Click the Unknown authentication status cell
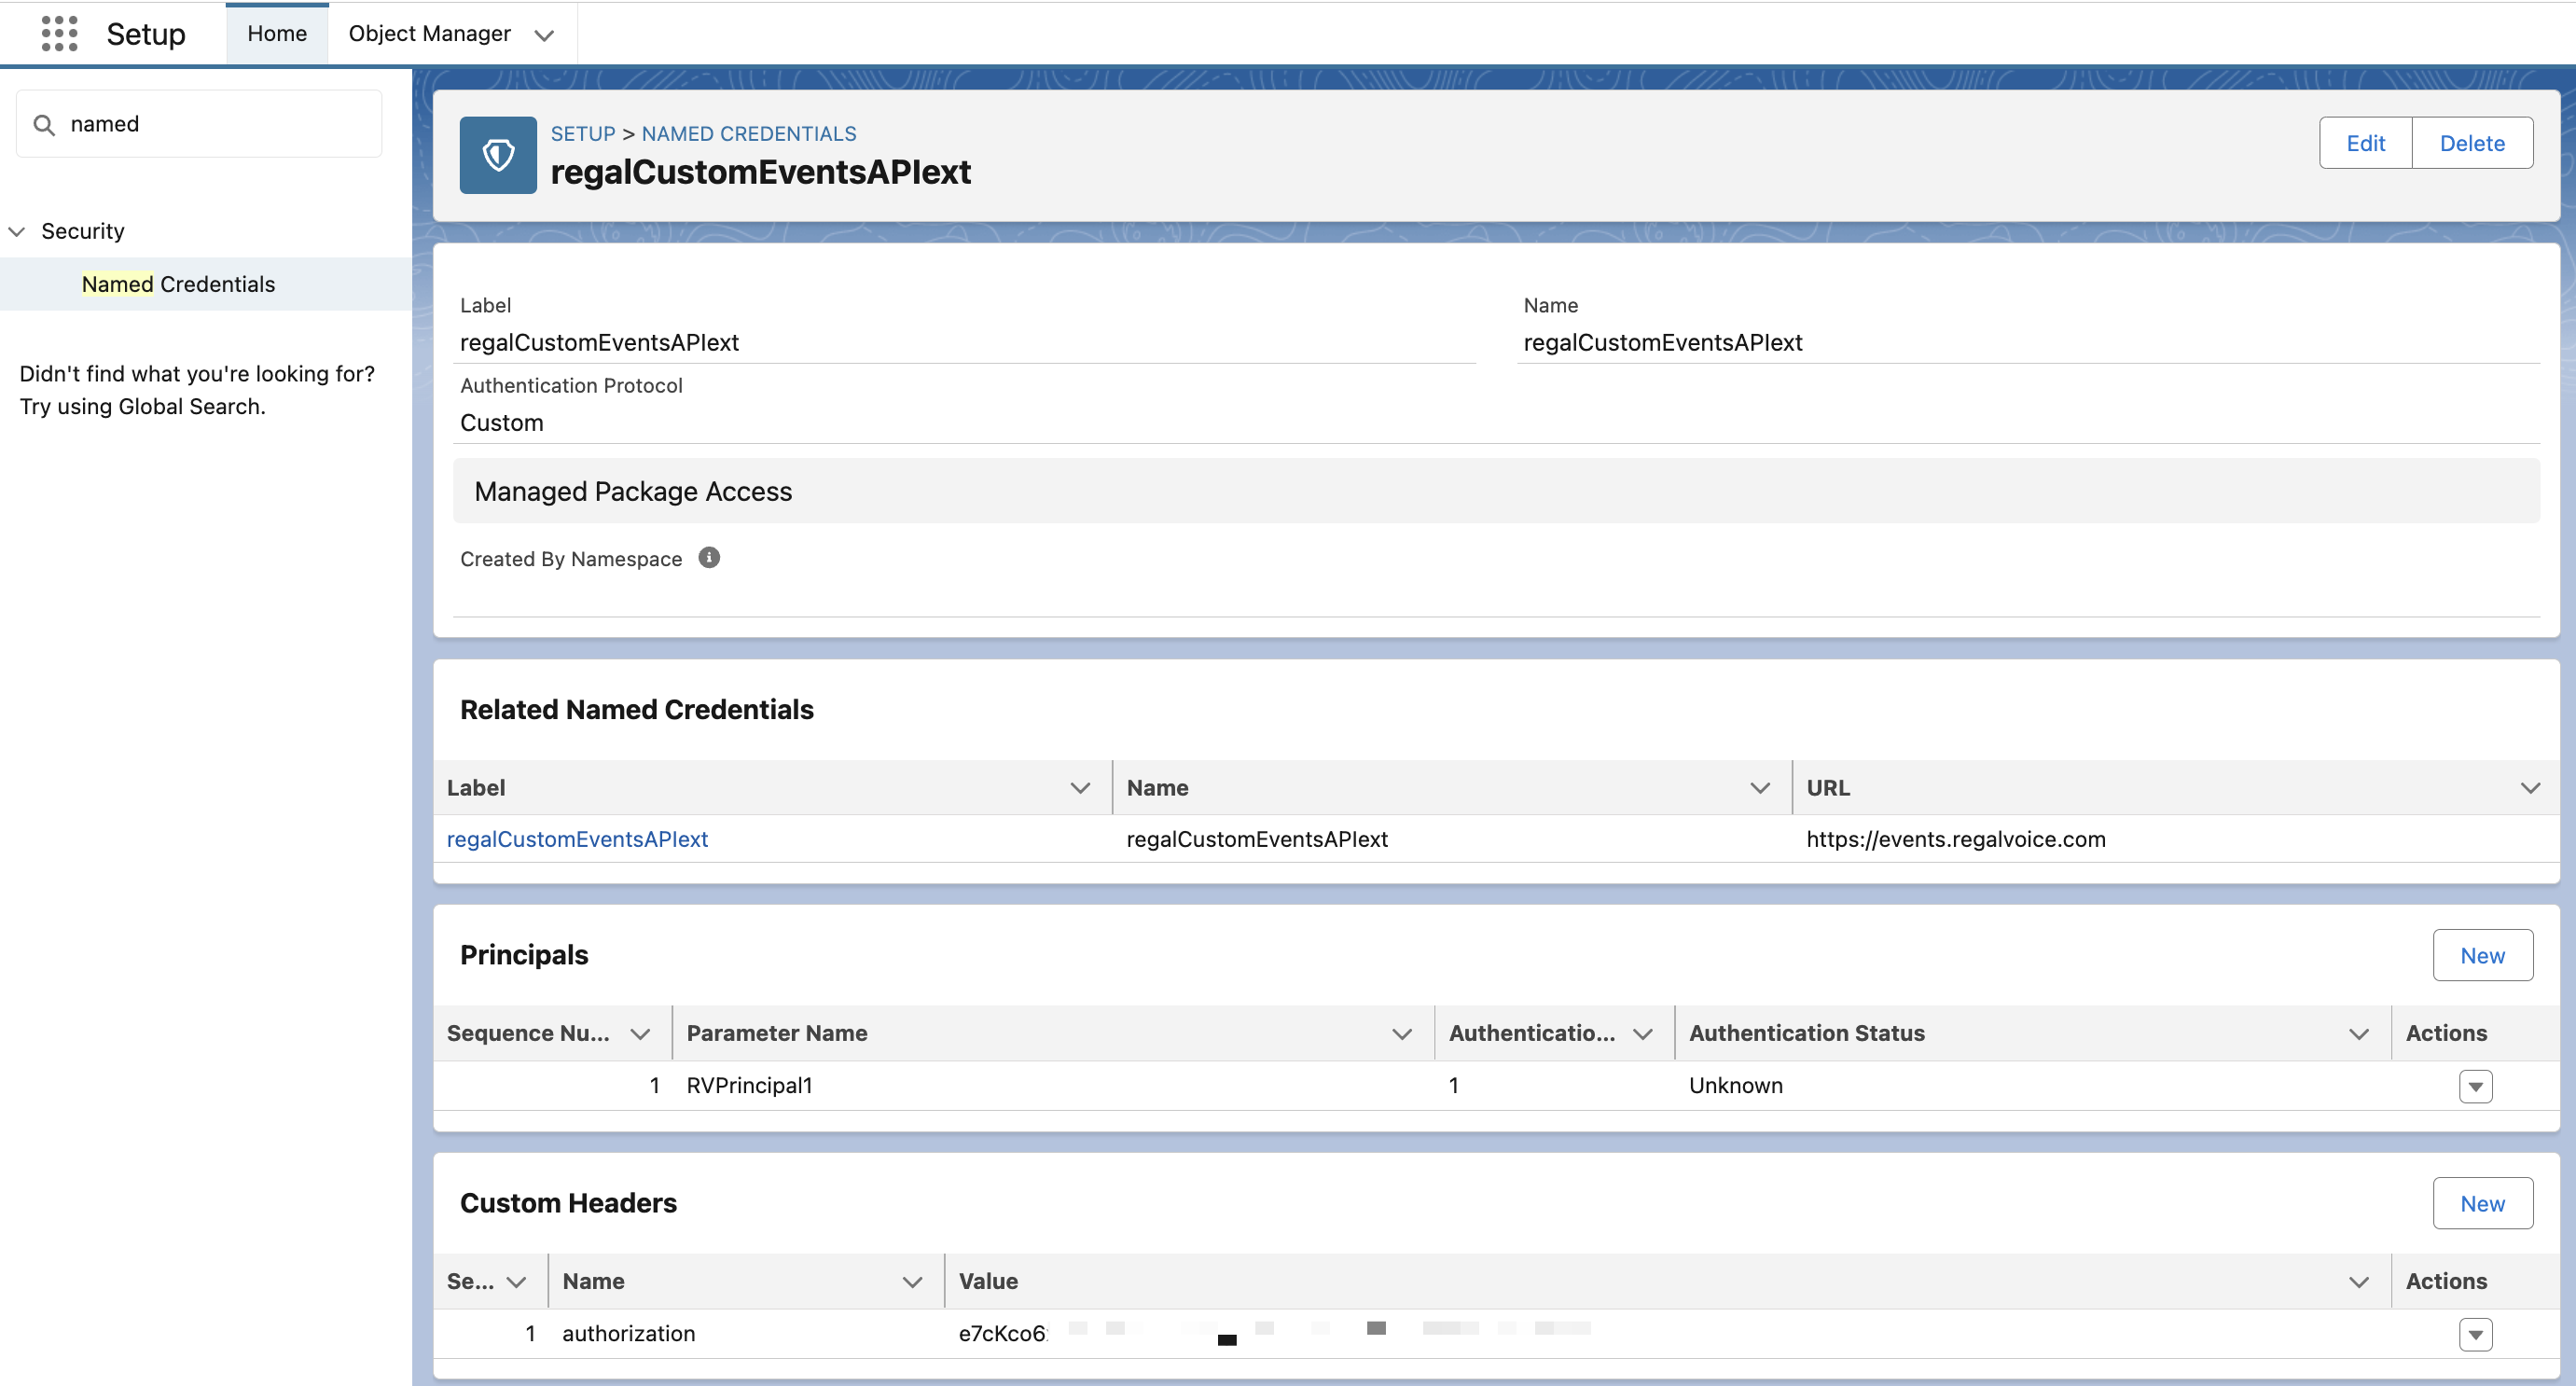Viewport: 2576px width, 1386px height. (1735, 1085)
